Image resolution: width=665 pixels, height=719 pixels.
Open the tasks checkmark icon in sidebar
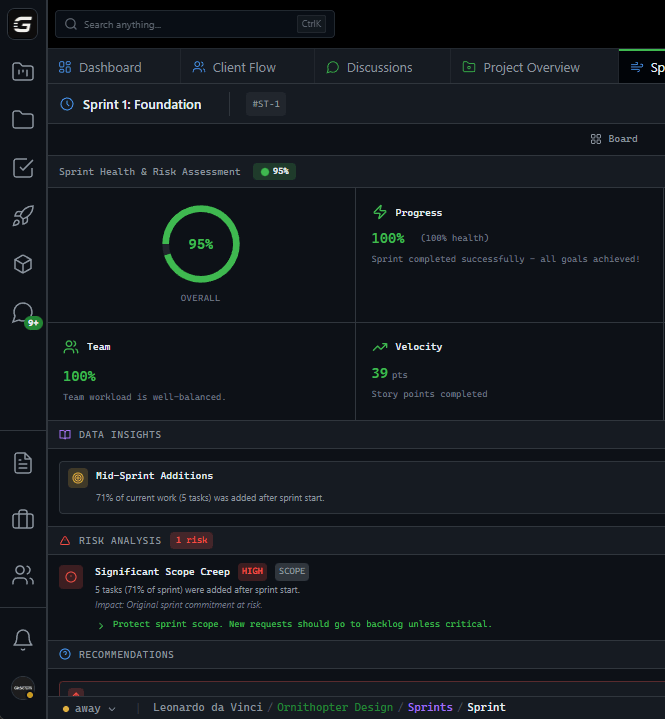(23, 168)
